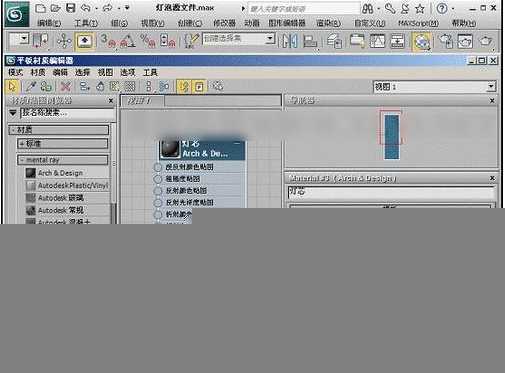Toggle Keyboard Shortcut Override button
Viewport: 505px width, 373px height.
click(x=85, y=41)
